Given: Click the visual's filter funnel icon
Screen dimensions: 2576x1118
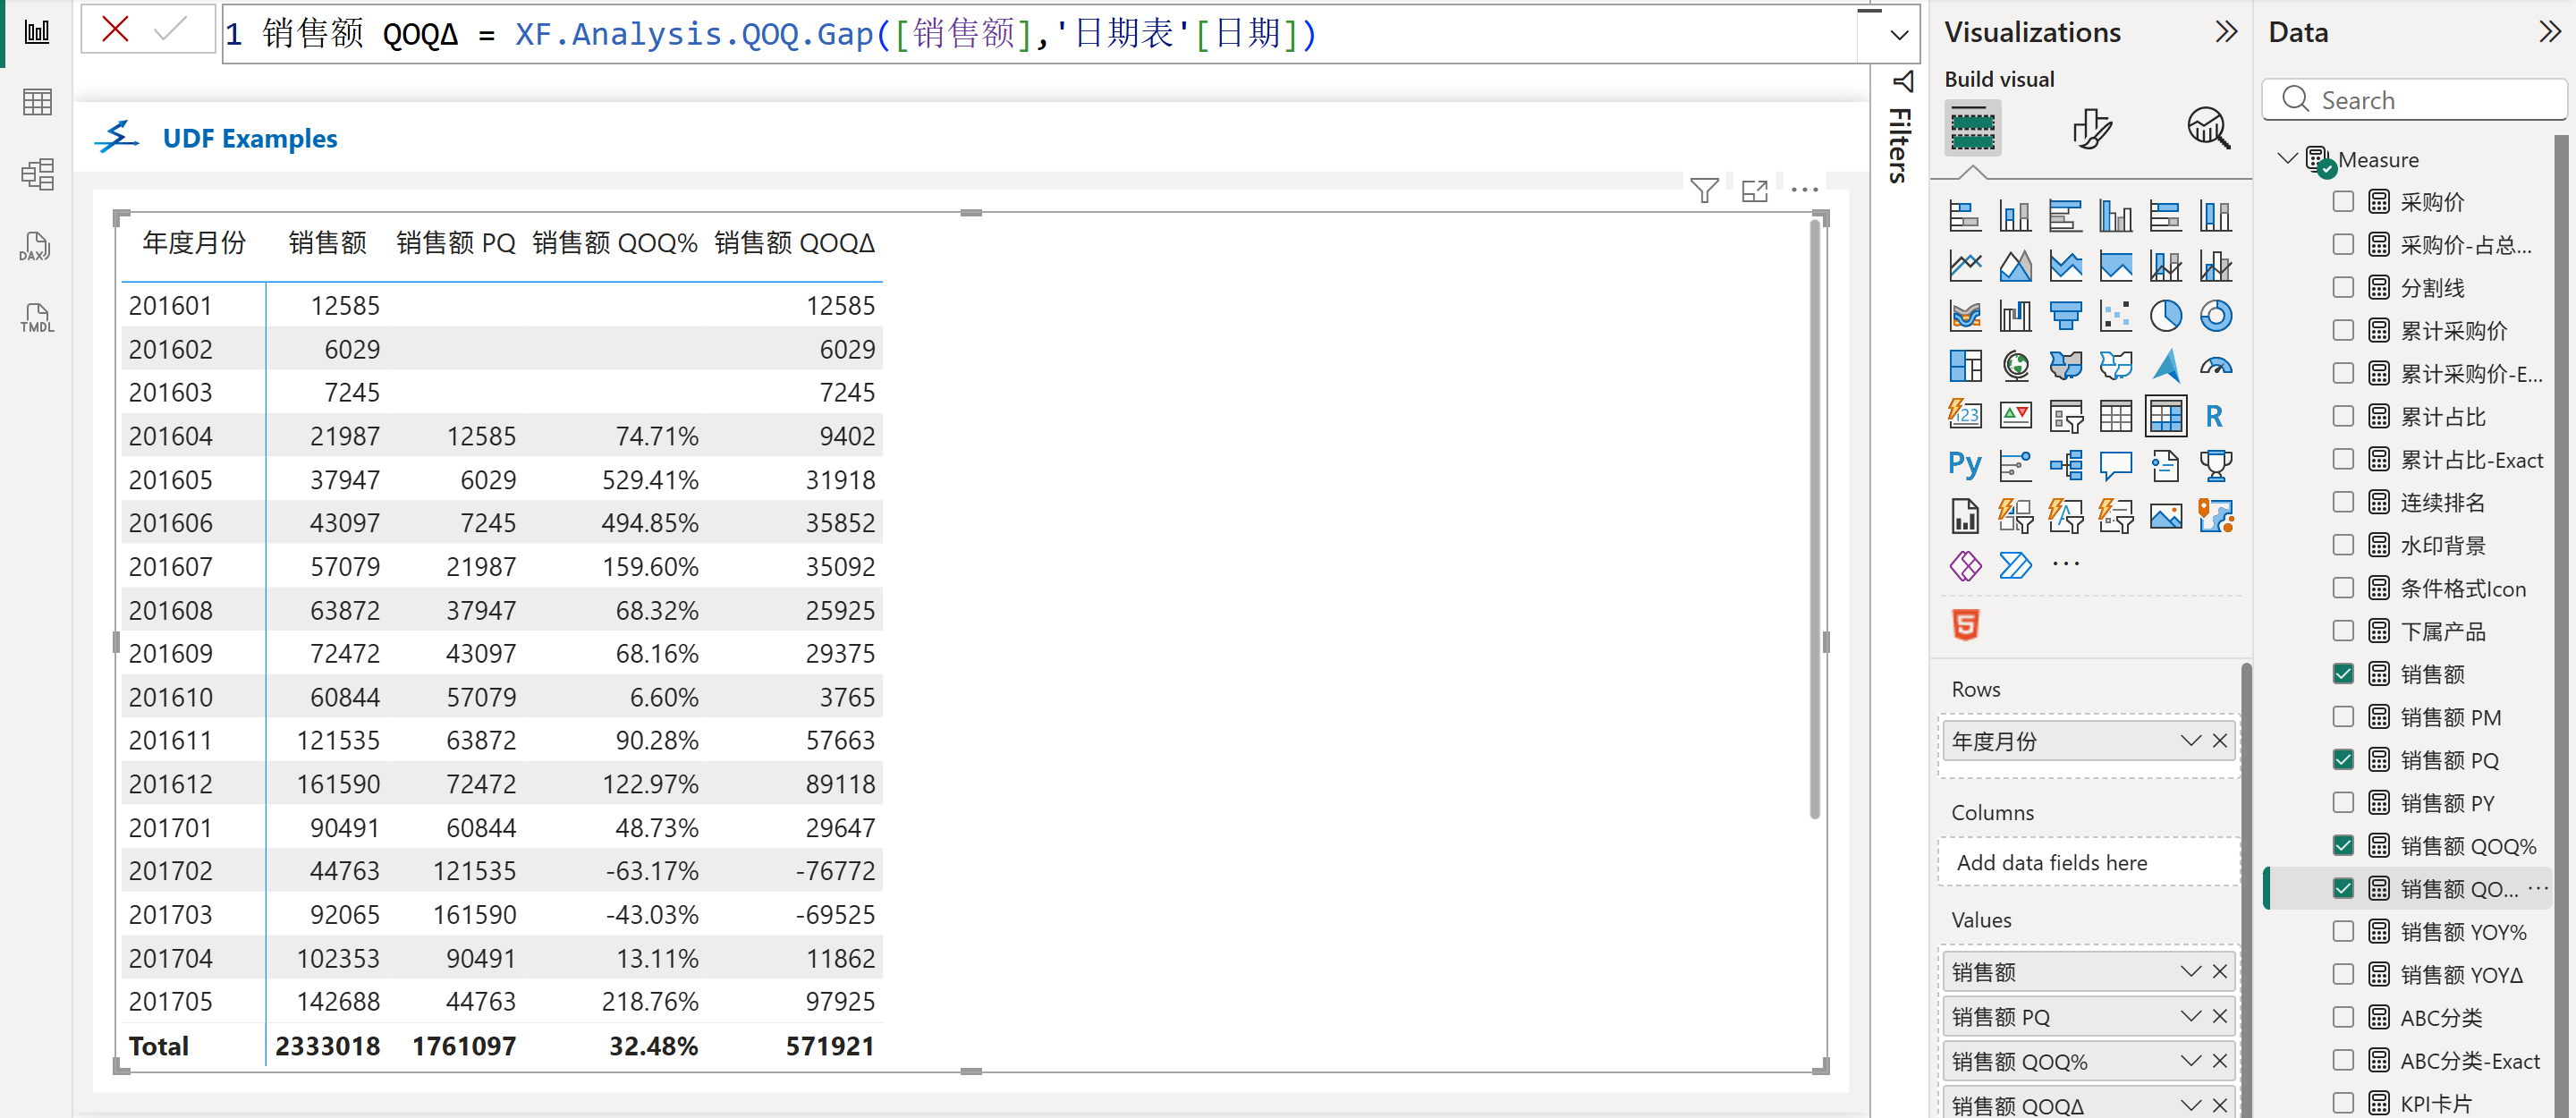Looking at the screenshot, I should pyautogui.click(x=1704, y=190).
